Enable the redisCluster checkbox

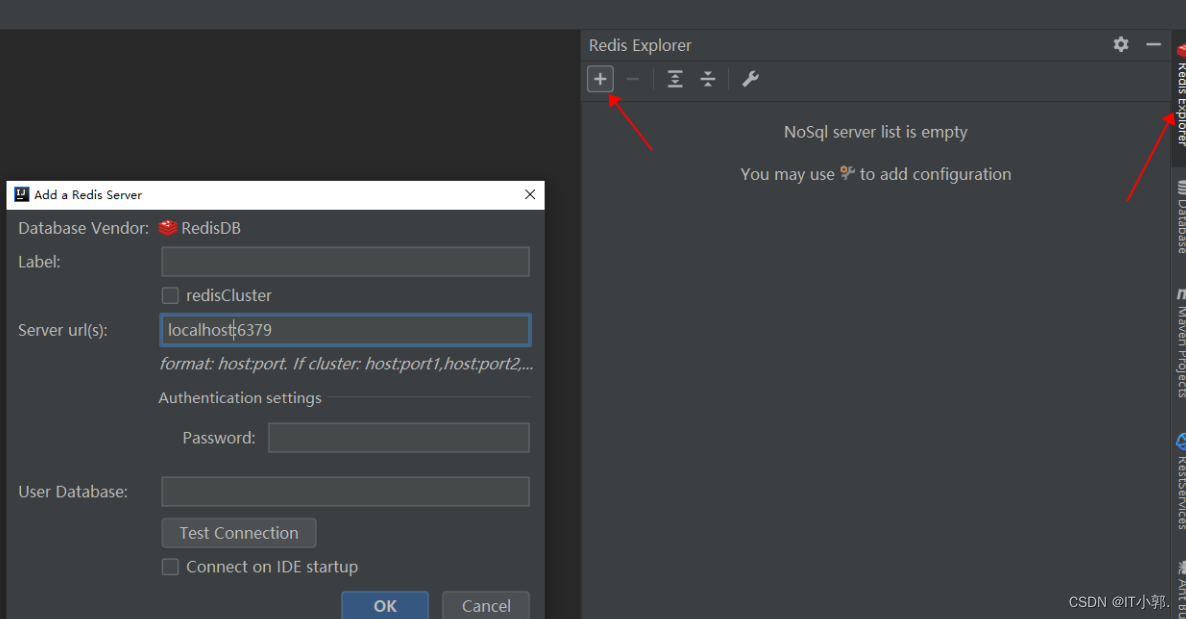pyautogui.click(x=170, y=296)
